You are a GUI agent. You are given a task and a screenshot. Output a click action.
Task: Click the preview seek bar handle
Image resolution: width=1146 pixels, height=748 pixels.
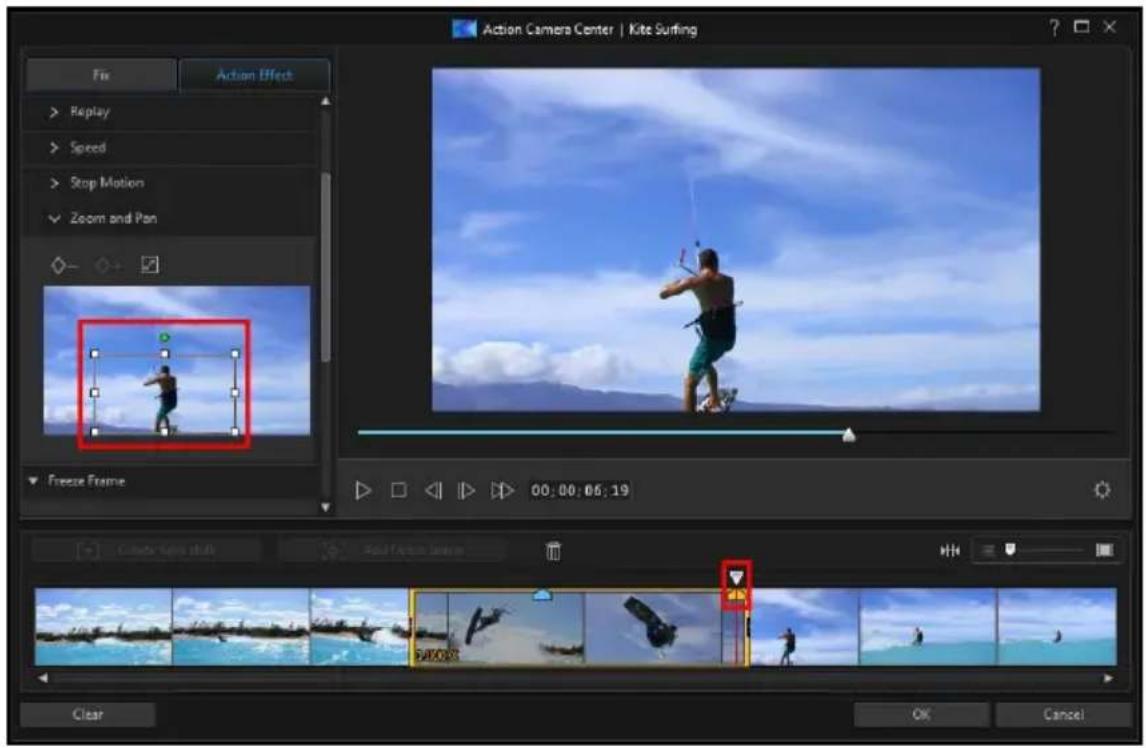[x=849, y=435]
